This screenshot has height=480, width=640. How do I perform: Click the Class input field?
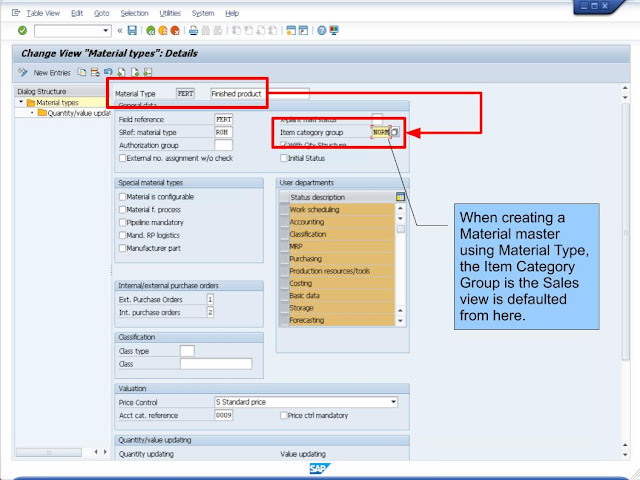tap(216, 364)
